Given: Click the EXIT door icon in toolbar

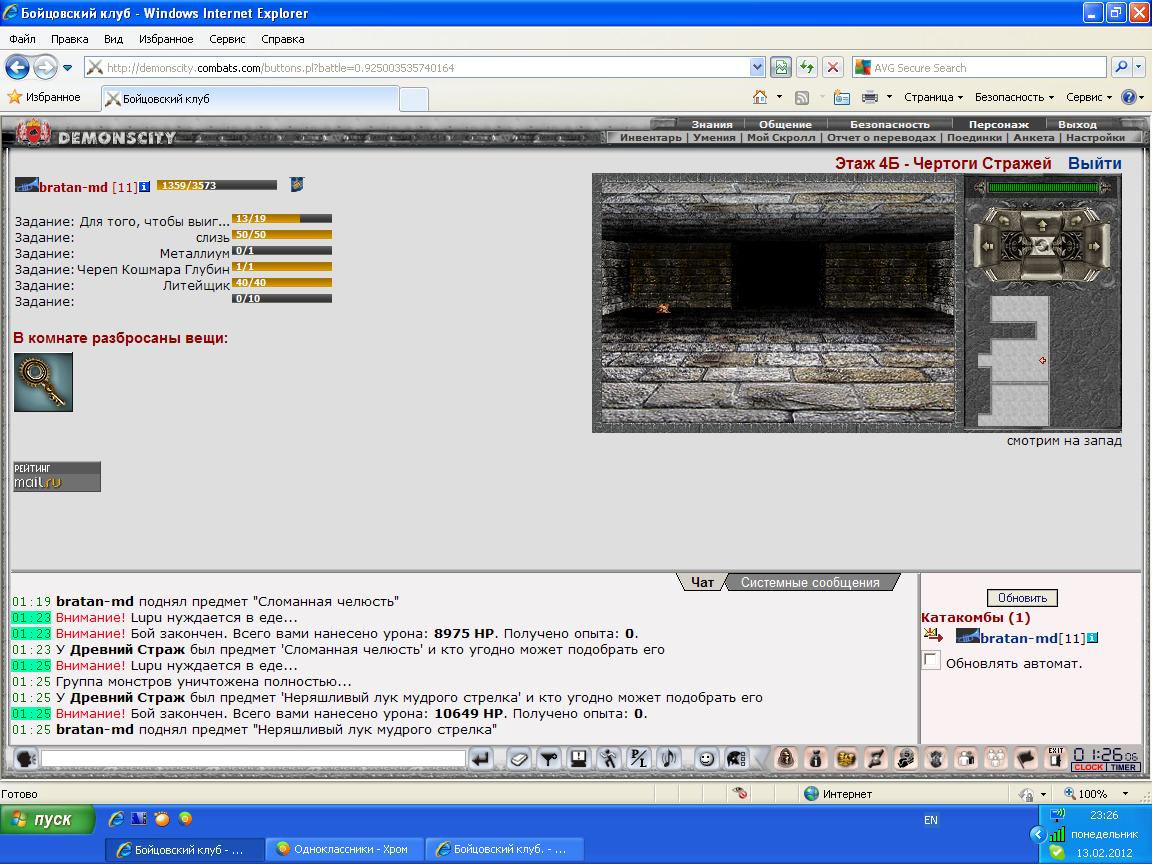Looking at the screenshot, I should [1056, 757].
